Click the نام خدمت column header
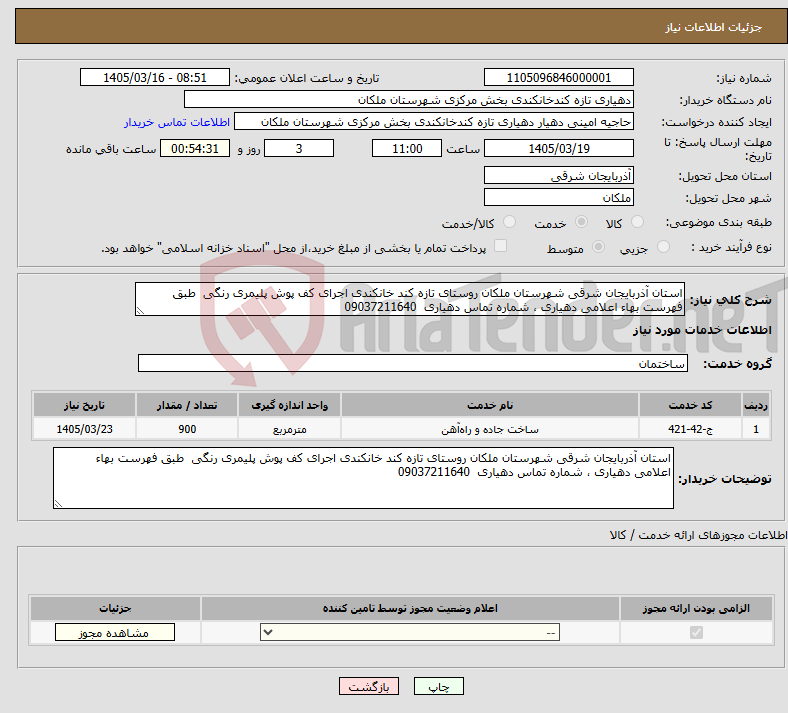Viewport: 788px width, 713px height. (x=490, y=405)
